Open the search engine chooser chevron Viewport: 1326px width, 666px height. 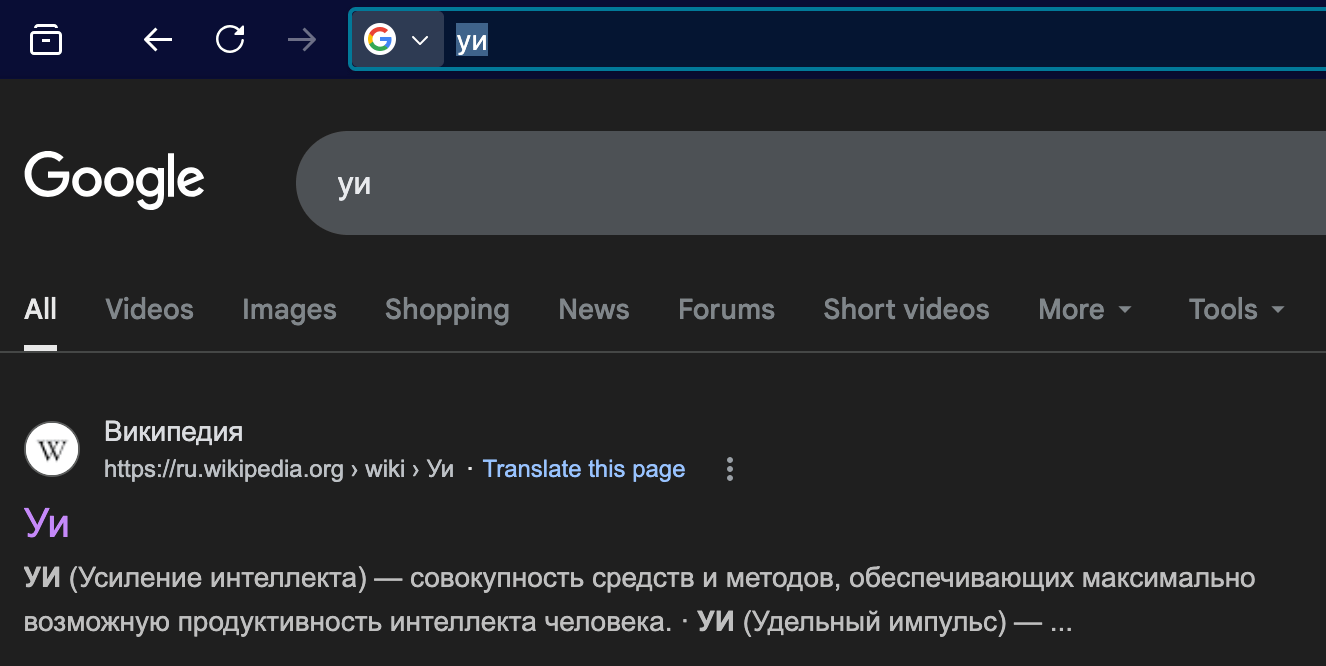[x=419, y=39]
